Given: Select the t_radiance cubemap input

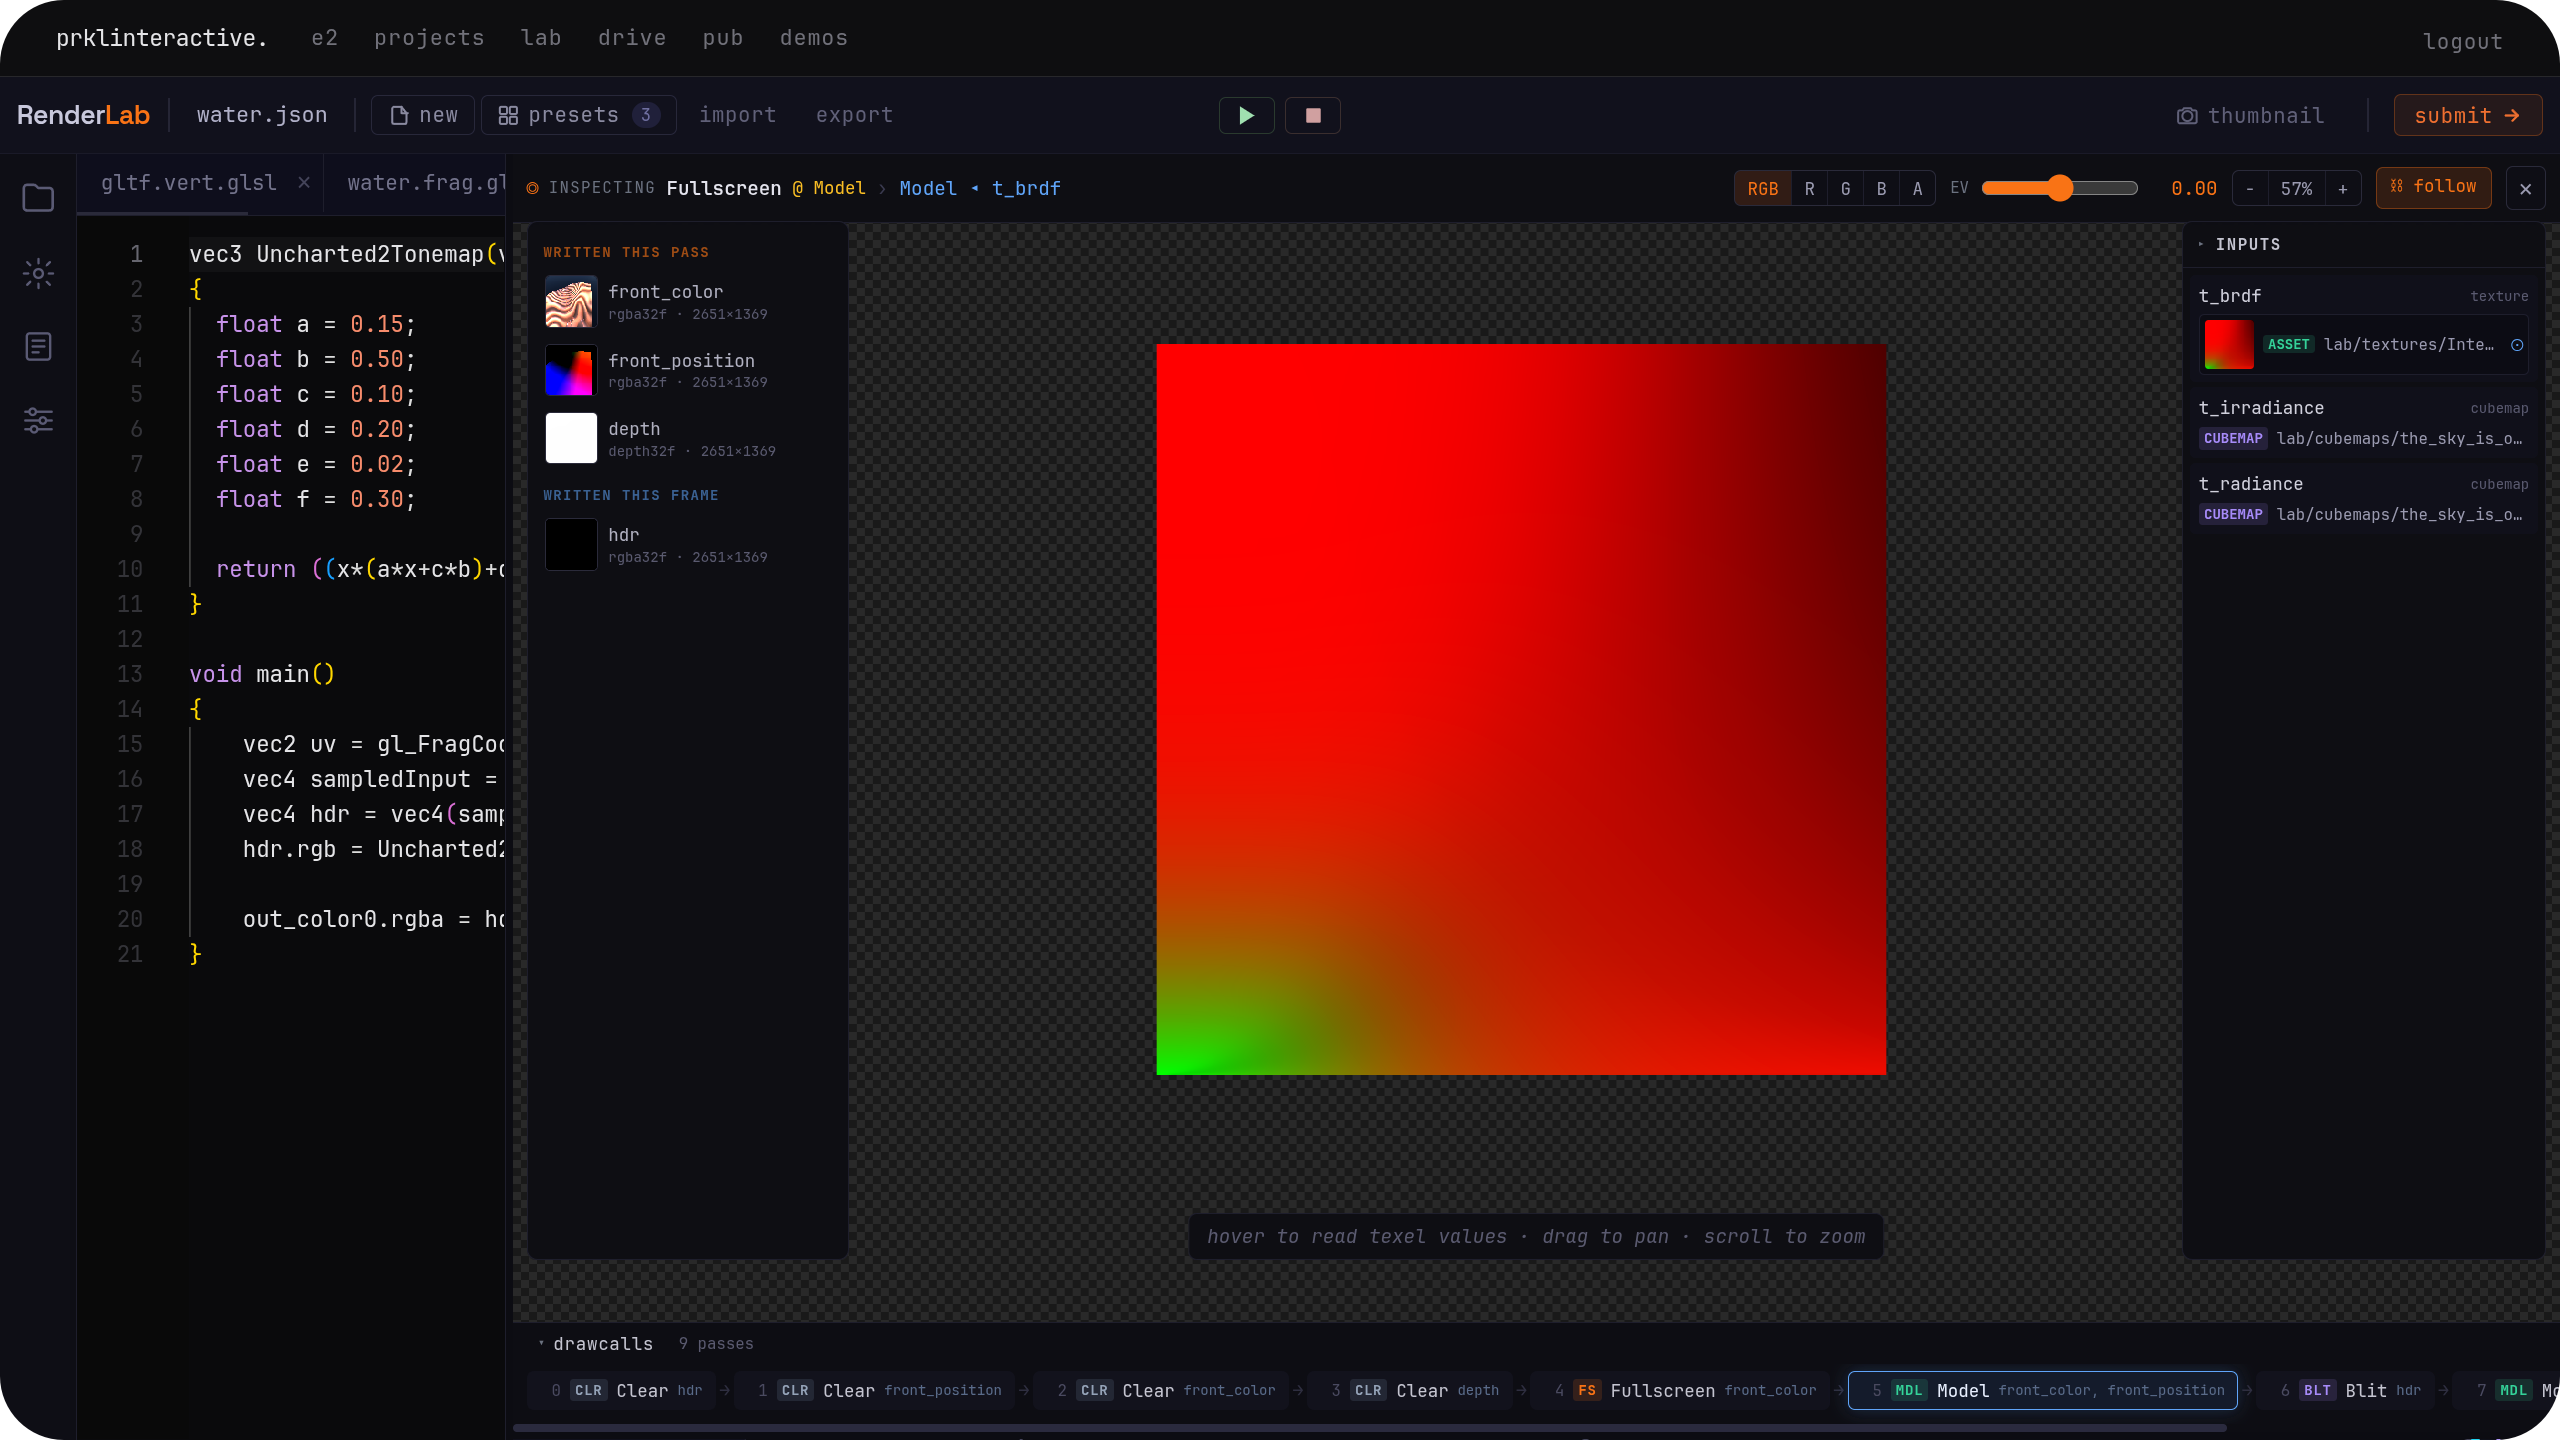Looking at the screenshot, I should click(x=2363, y=499).
